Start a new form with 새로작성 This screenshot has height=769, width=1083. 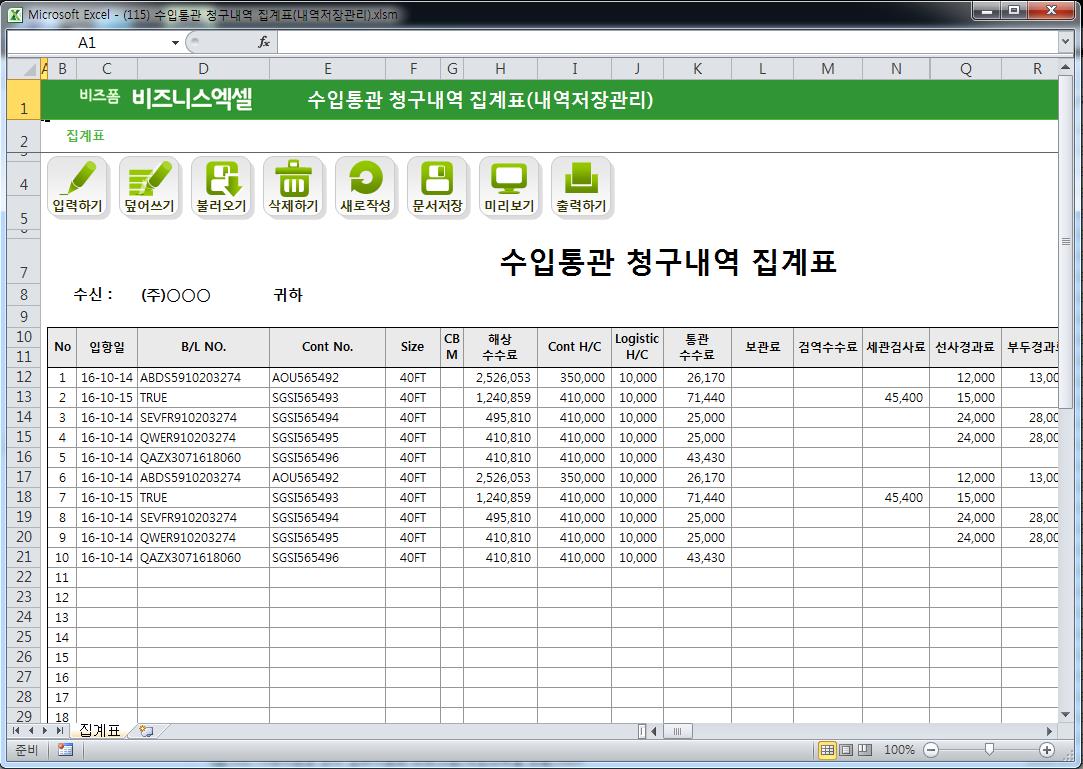click(365, 187)
